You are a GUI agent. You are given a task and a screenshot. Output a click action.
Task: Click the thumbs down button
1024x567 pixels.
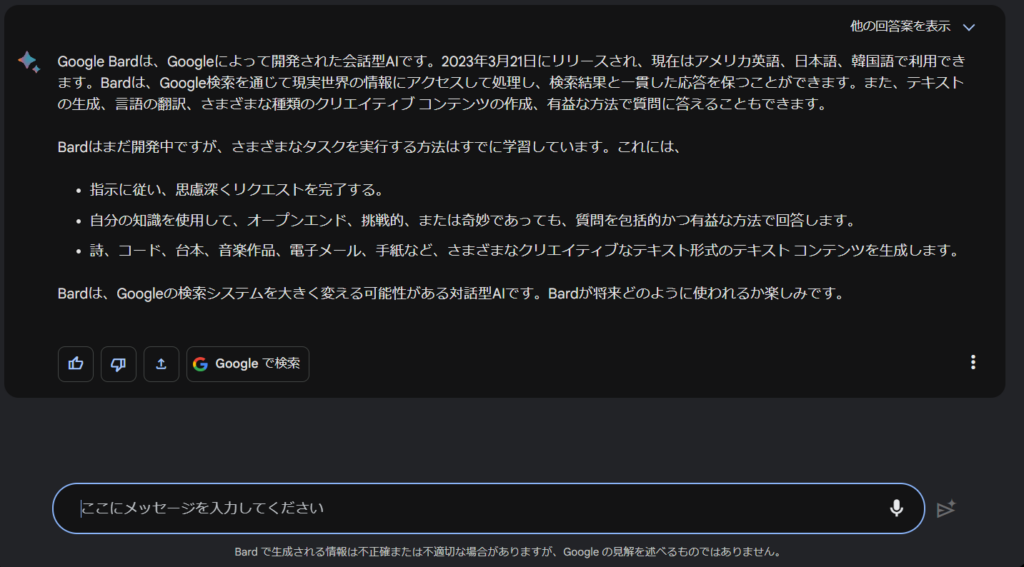coord(118,364)
